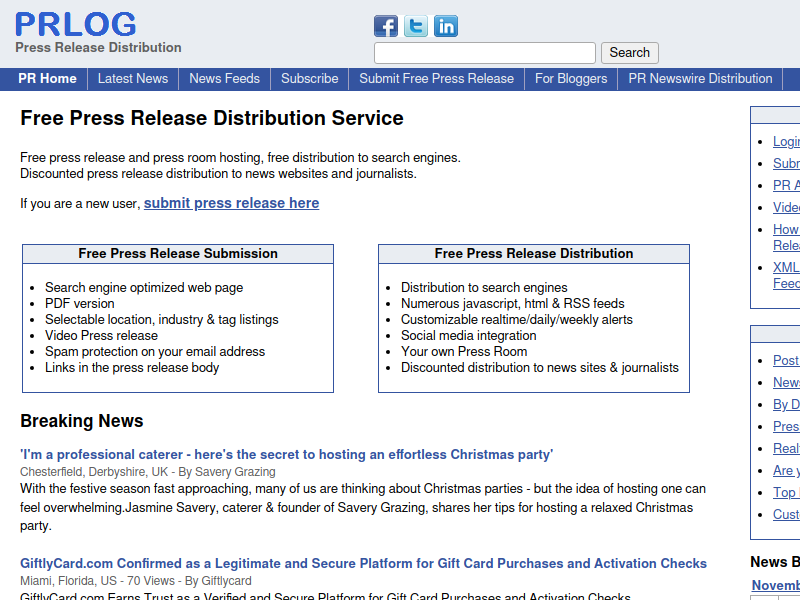Open the professional caterer Christmas party article
800x600 pixels.
[286, 454]
